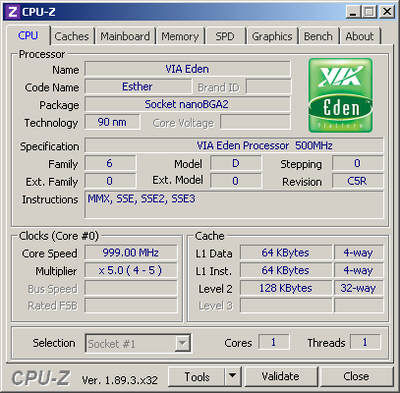Open the Socket #1 selection dropdown
This screenshot has height=393, width=400.
tap(138, 343)
